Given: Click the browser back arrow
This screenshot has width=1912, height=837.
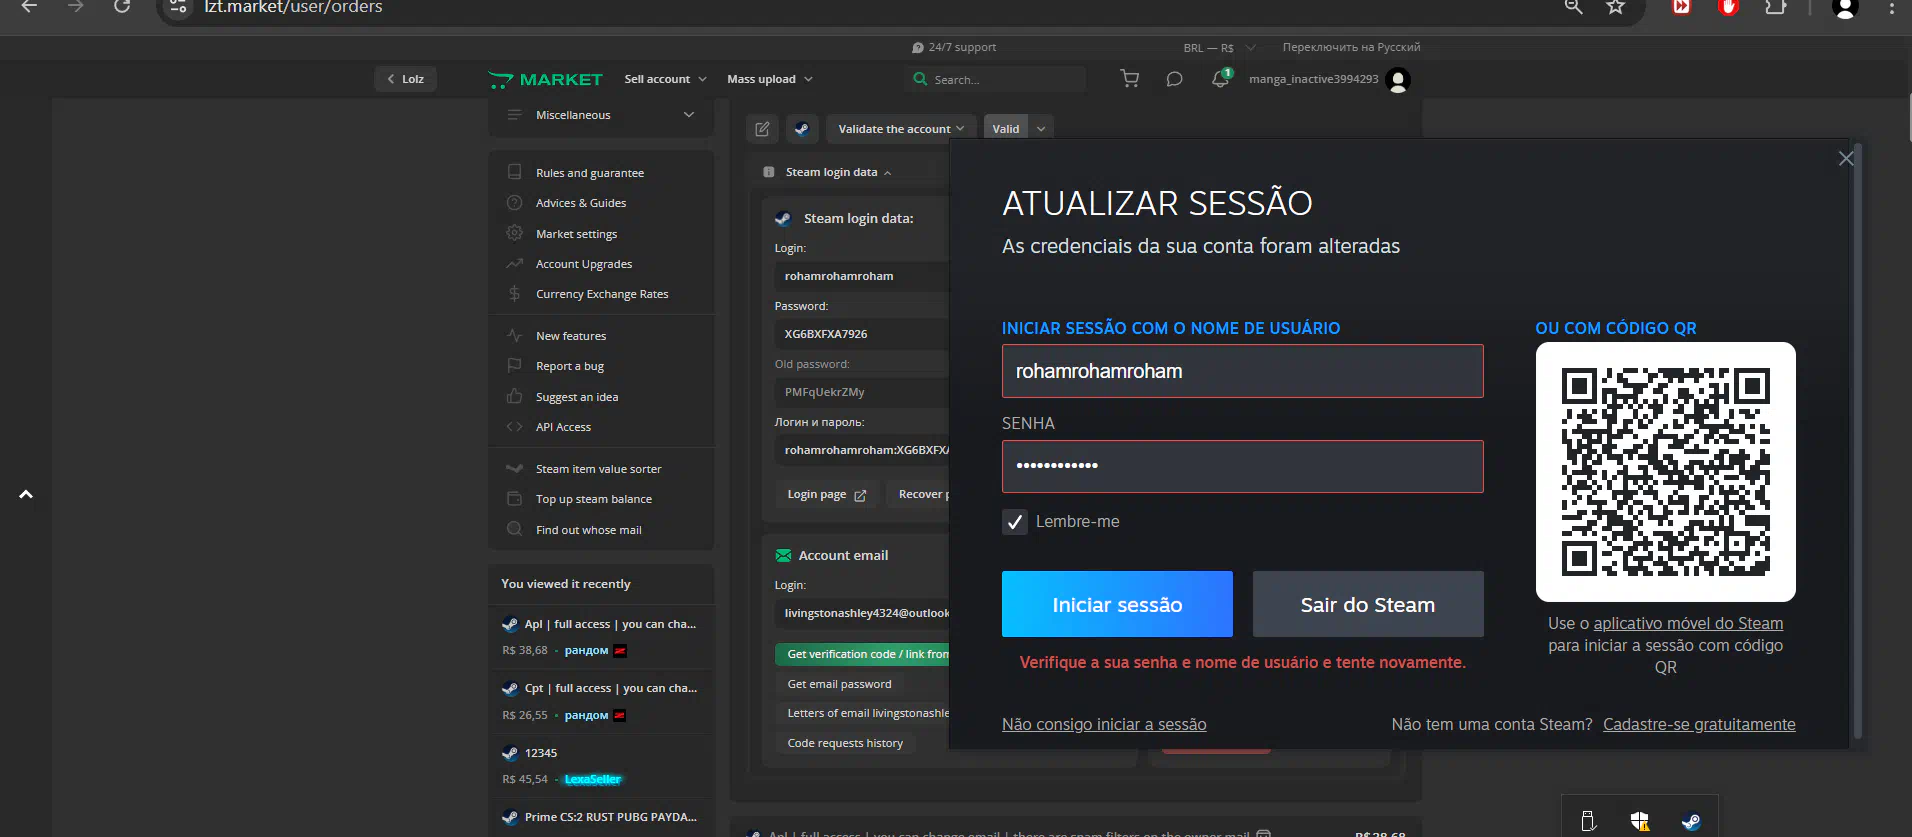Looking at the screenshot, I should [29, 7].
